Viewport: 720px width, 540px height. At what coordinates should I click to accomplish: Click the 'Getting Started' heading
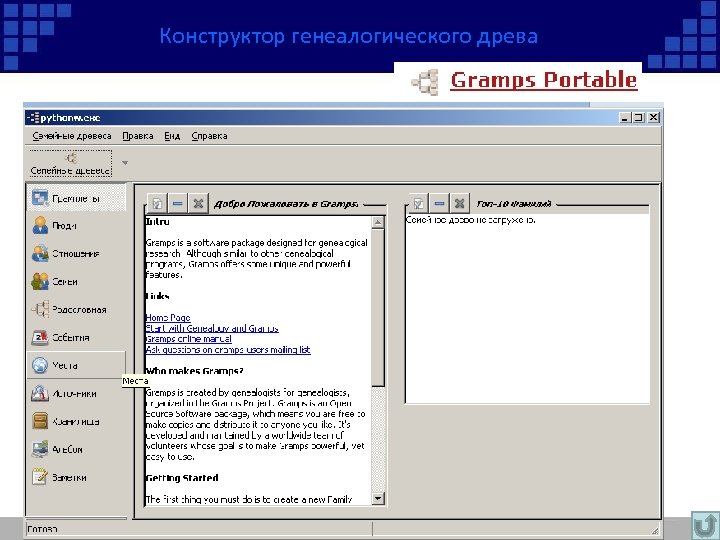tap(182, 478)
